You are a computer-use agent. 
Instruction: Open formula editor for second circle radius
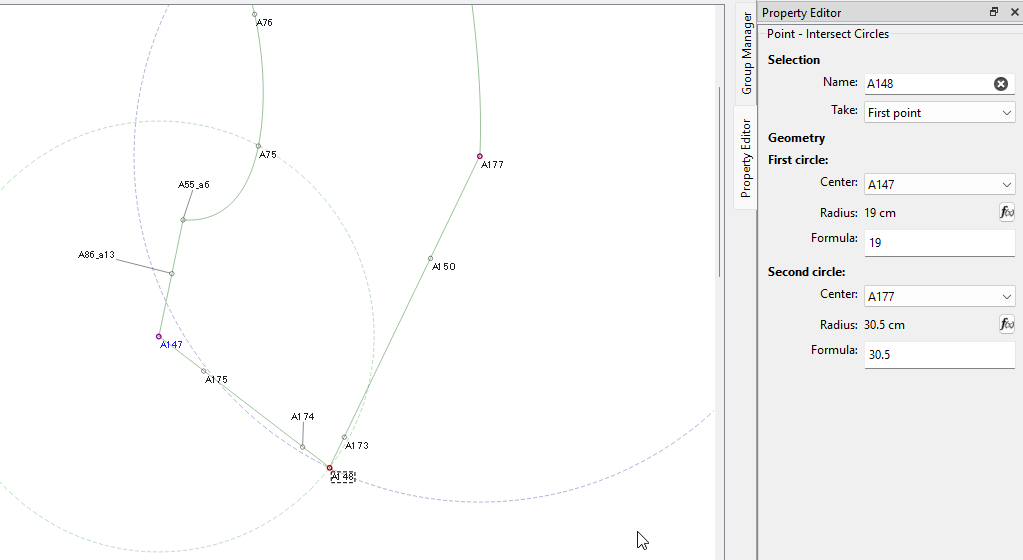click(1007, 324)
